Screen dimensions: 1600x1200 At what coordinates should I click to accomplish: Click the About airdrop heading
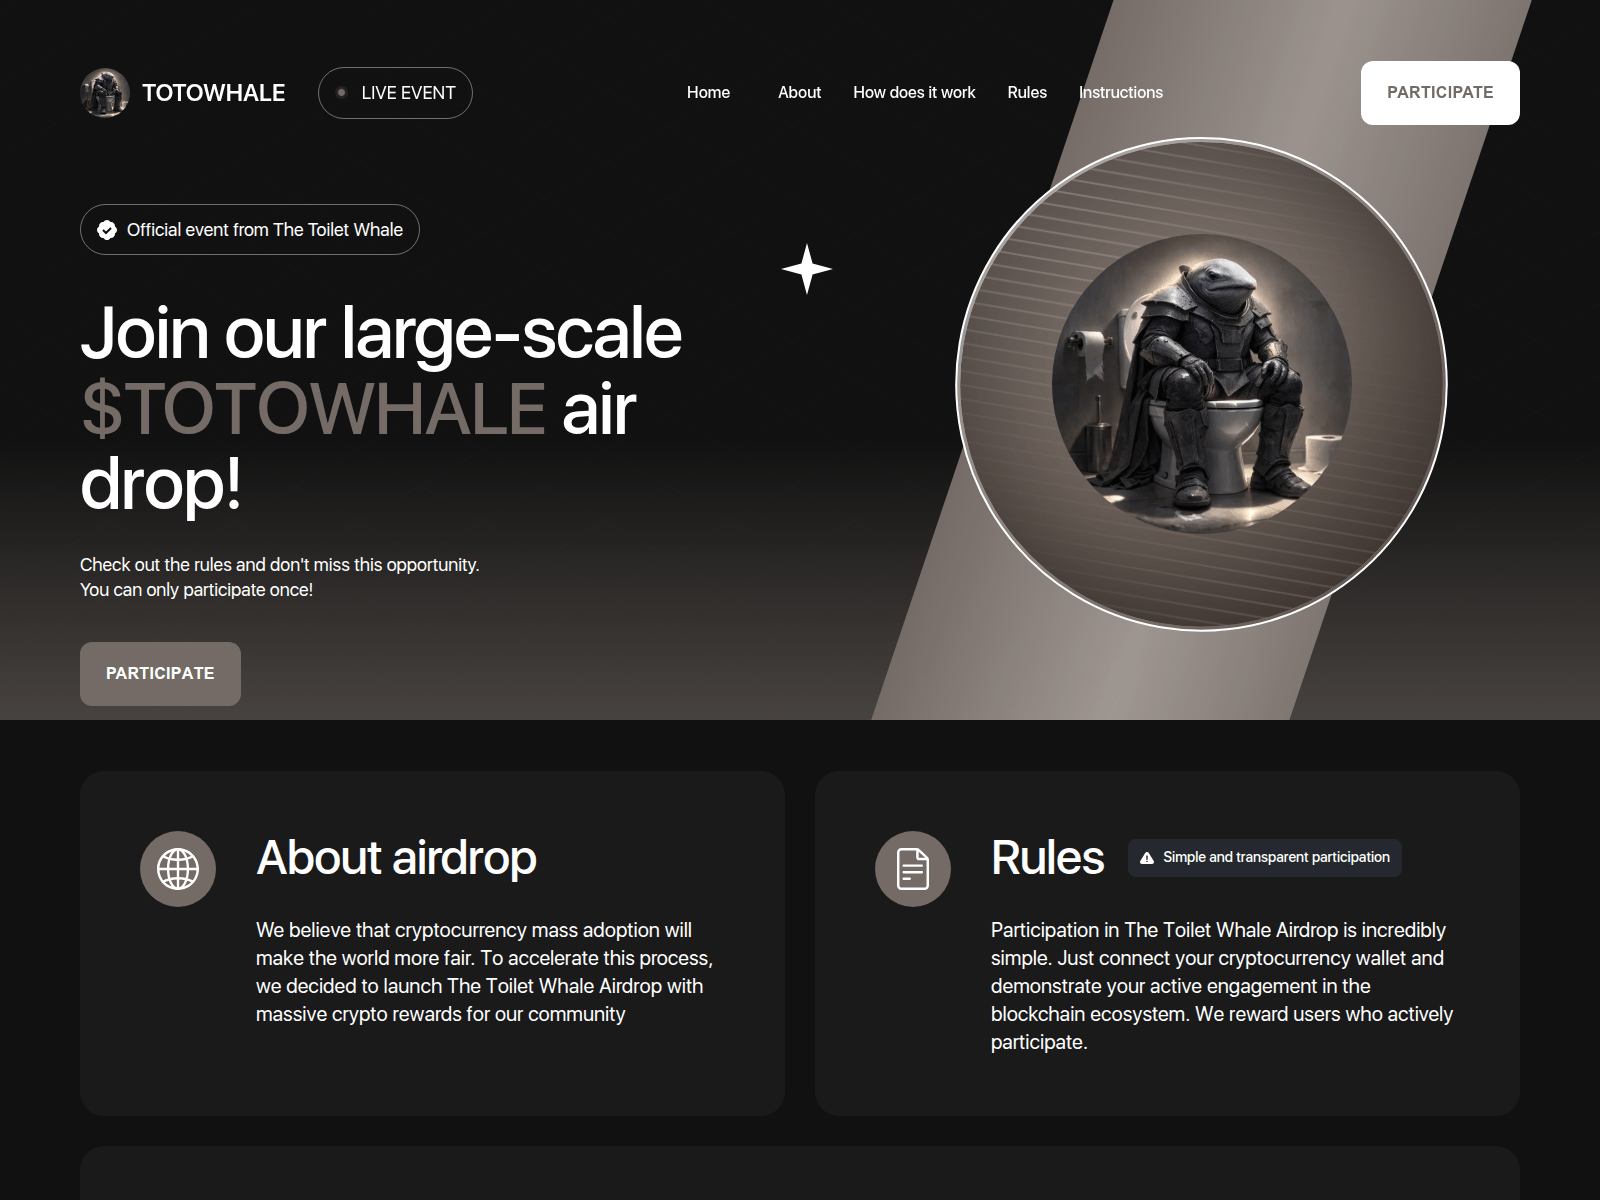pyautogui.click(x=396, y=857)
